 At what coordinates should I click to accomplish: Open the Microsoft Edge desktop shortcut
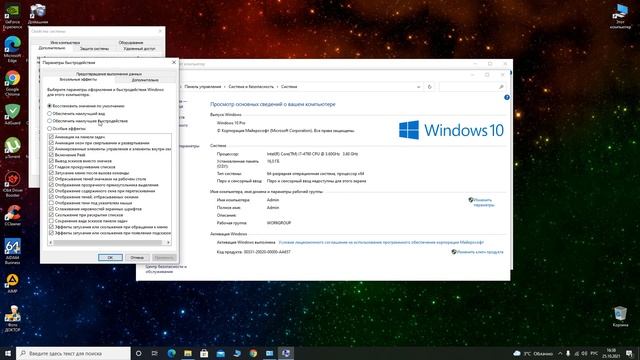point(12,49)
